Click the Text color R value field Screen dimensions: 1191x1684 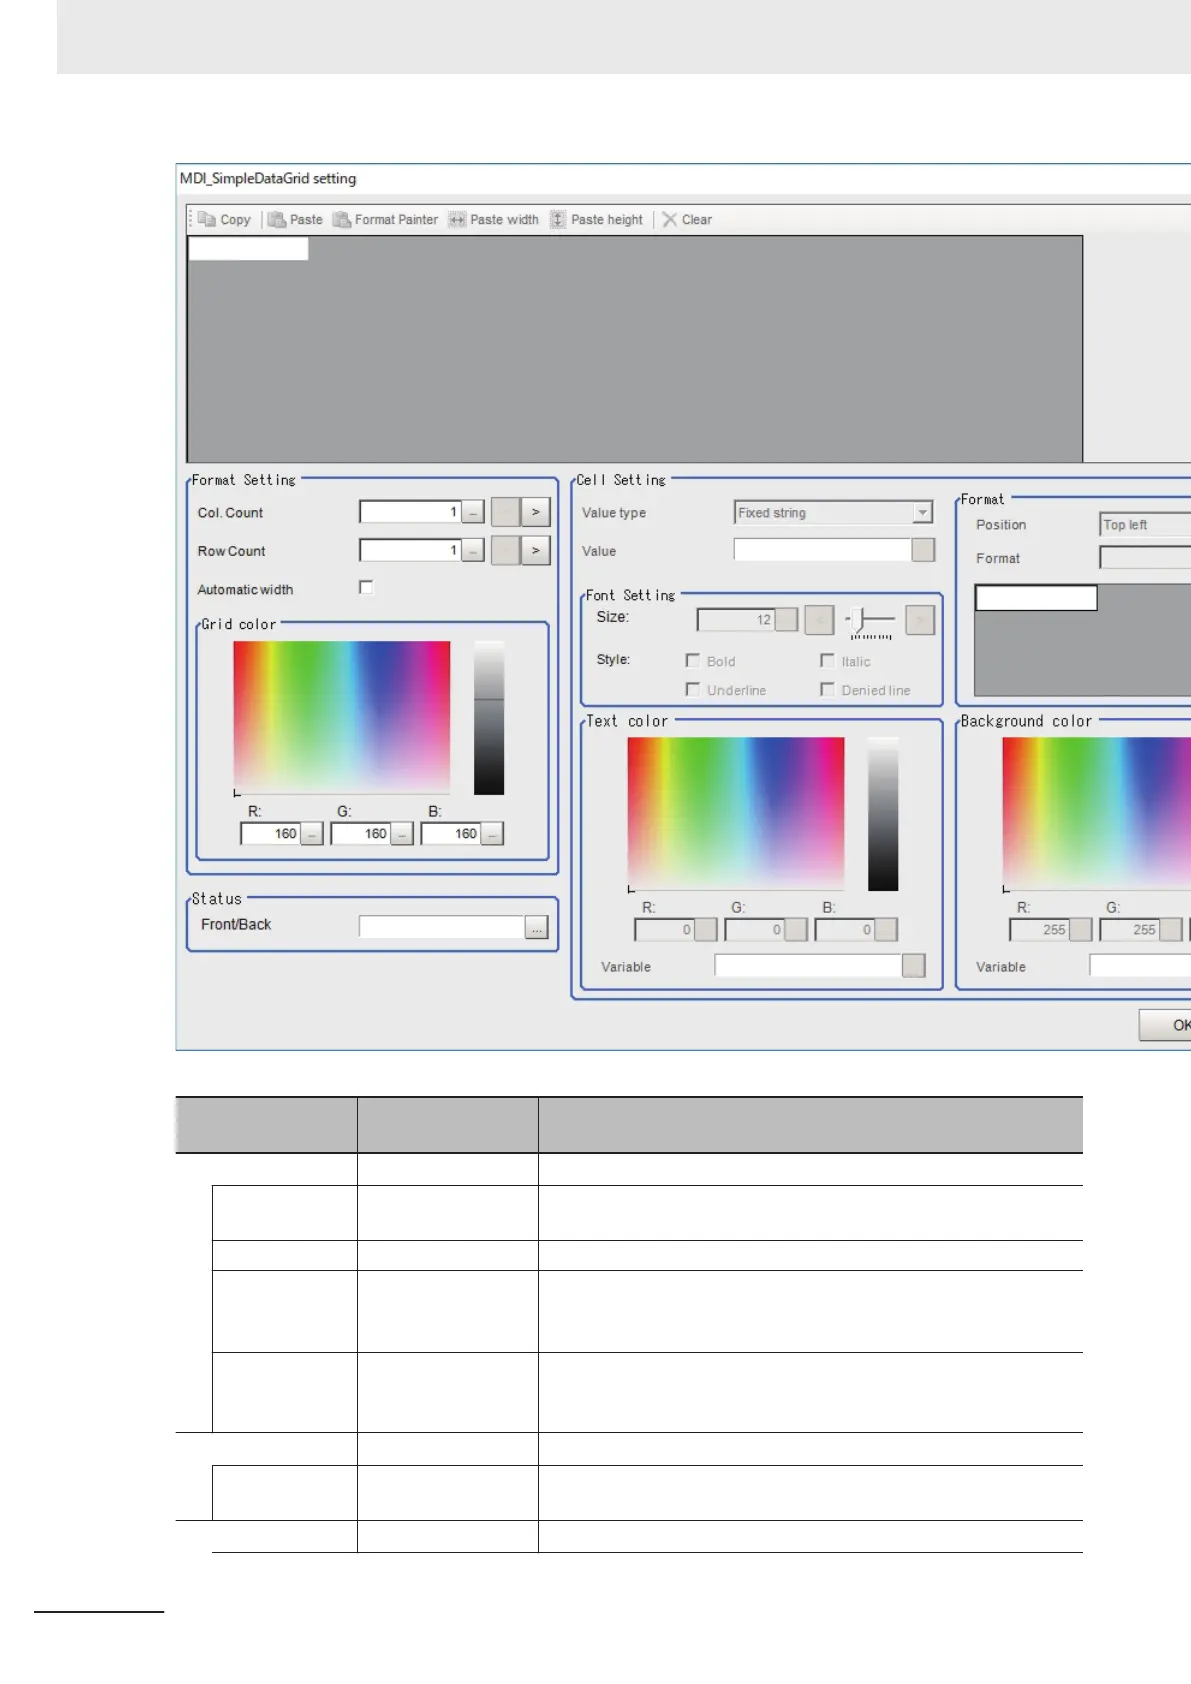(x=664, y=929)
